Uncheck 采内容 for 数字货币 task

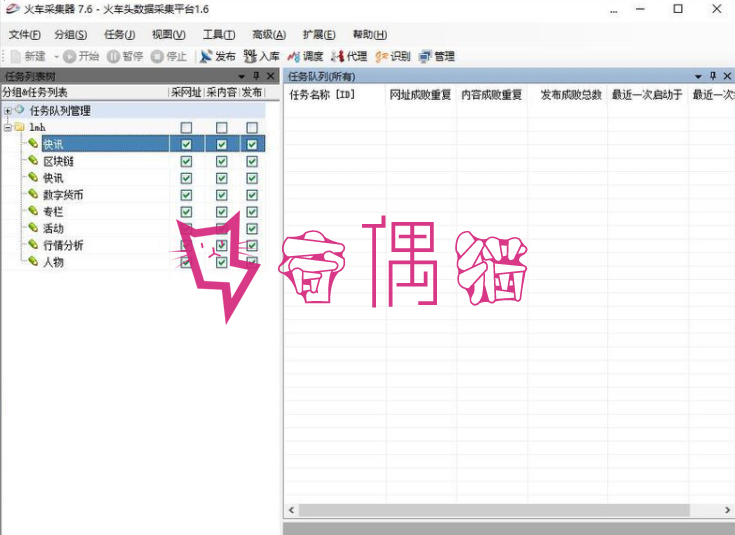(x=222, y=195)
